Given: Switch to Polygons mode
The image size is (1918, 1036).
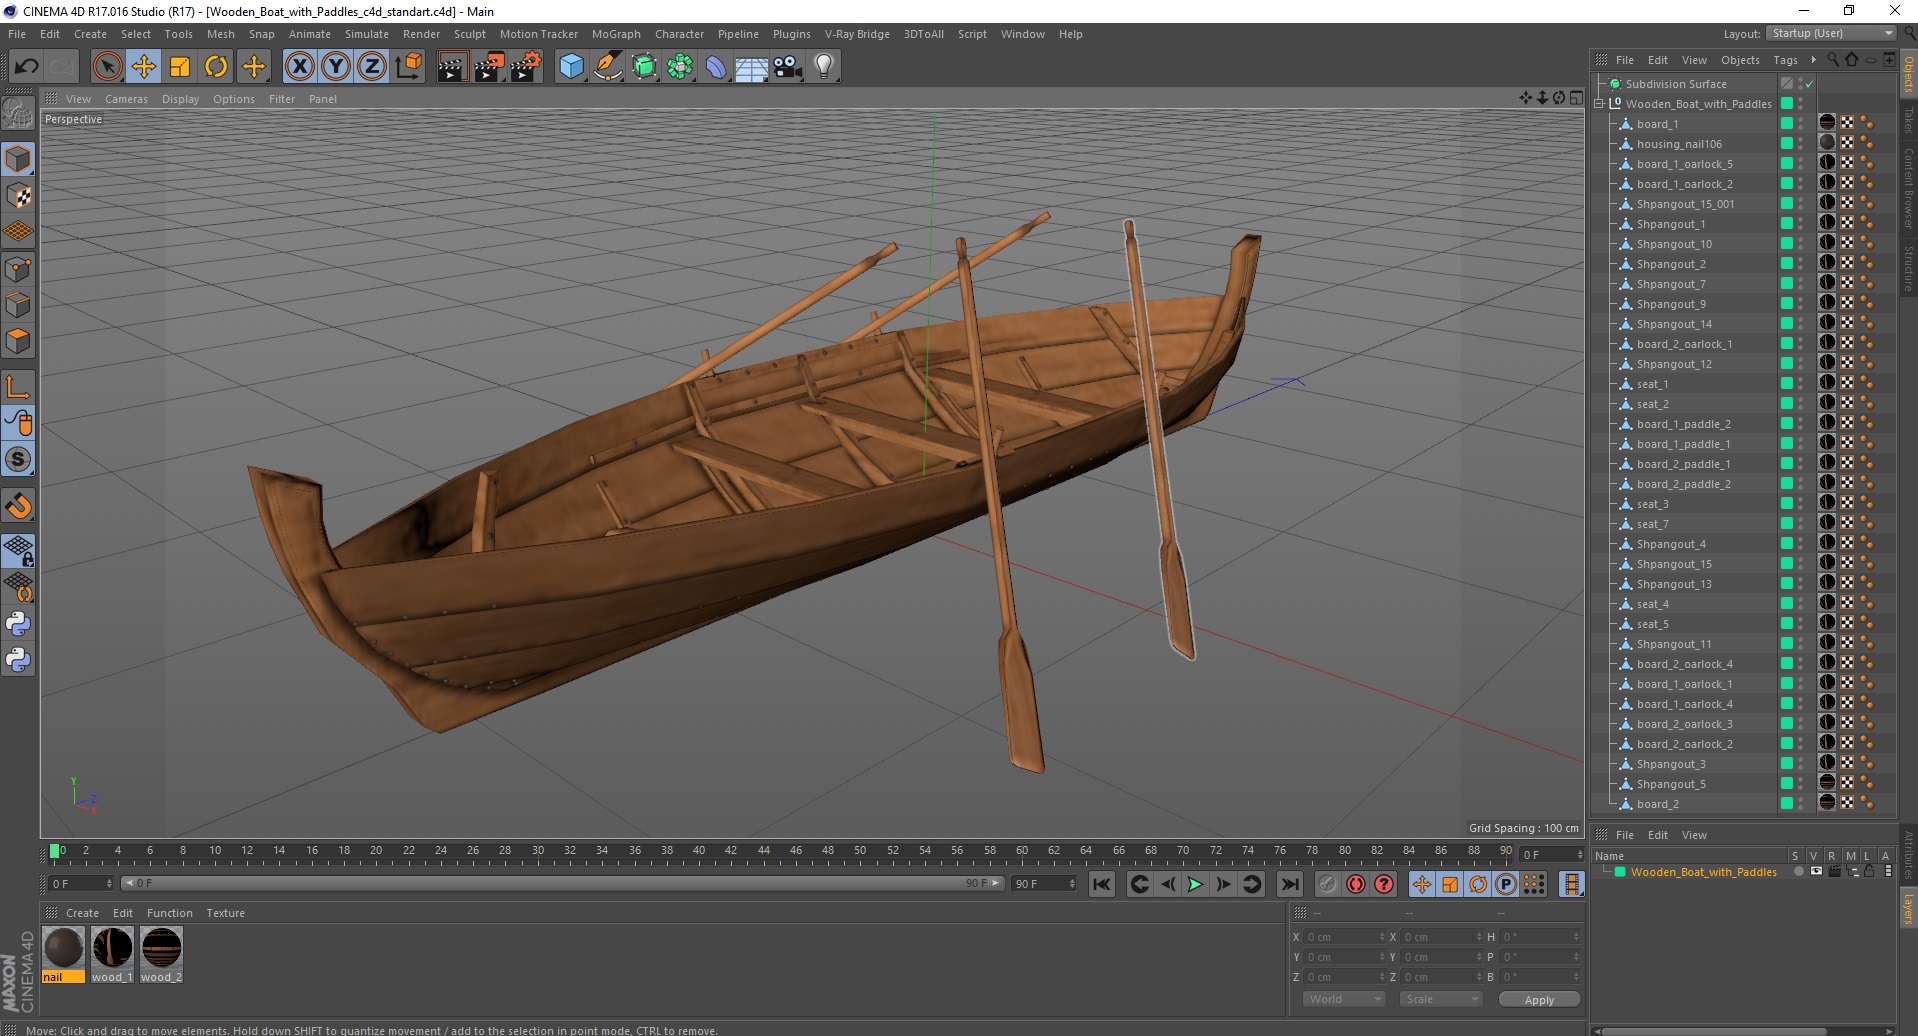Looking at the screenshot, I should (18, 341).
